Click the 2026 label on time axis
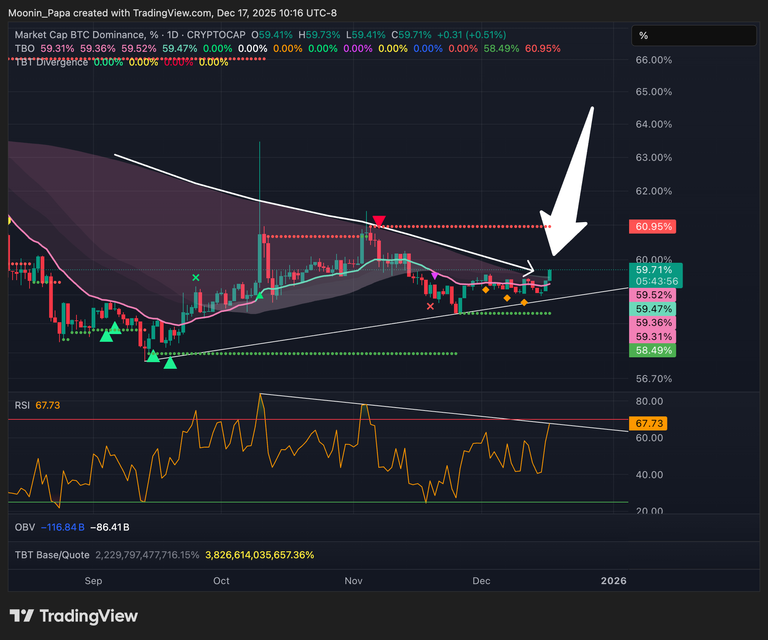The width and height of the screenshot is (768, 640). pyautogui.click(x=612, y=580)
